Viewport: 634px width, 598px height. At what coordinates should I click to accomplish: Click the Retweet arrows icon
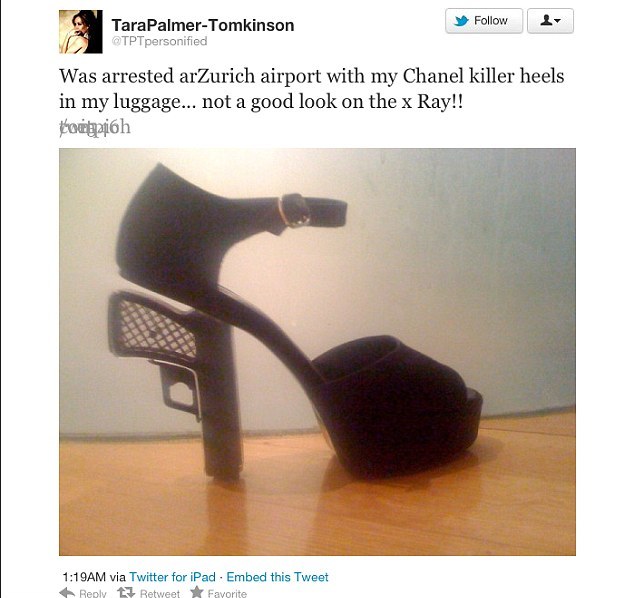[126, 593]
